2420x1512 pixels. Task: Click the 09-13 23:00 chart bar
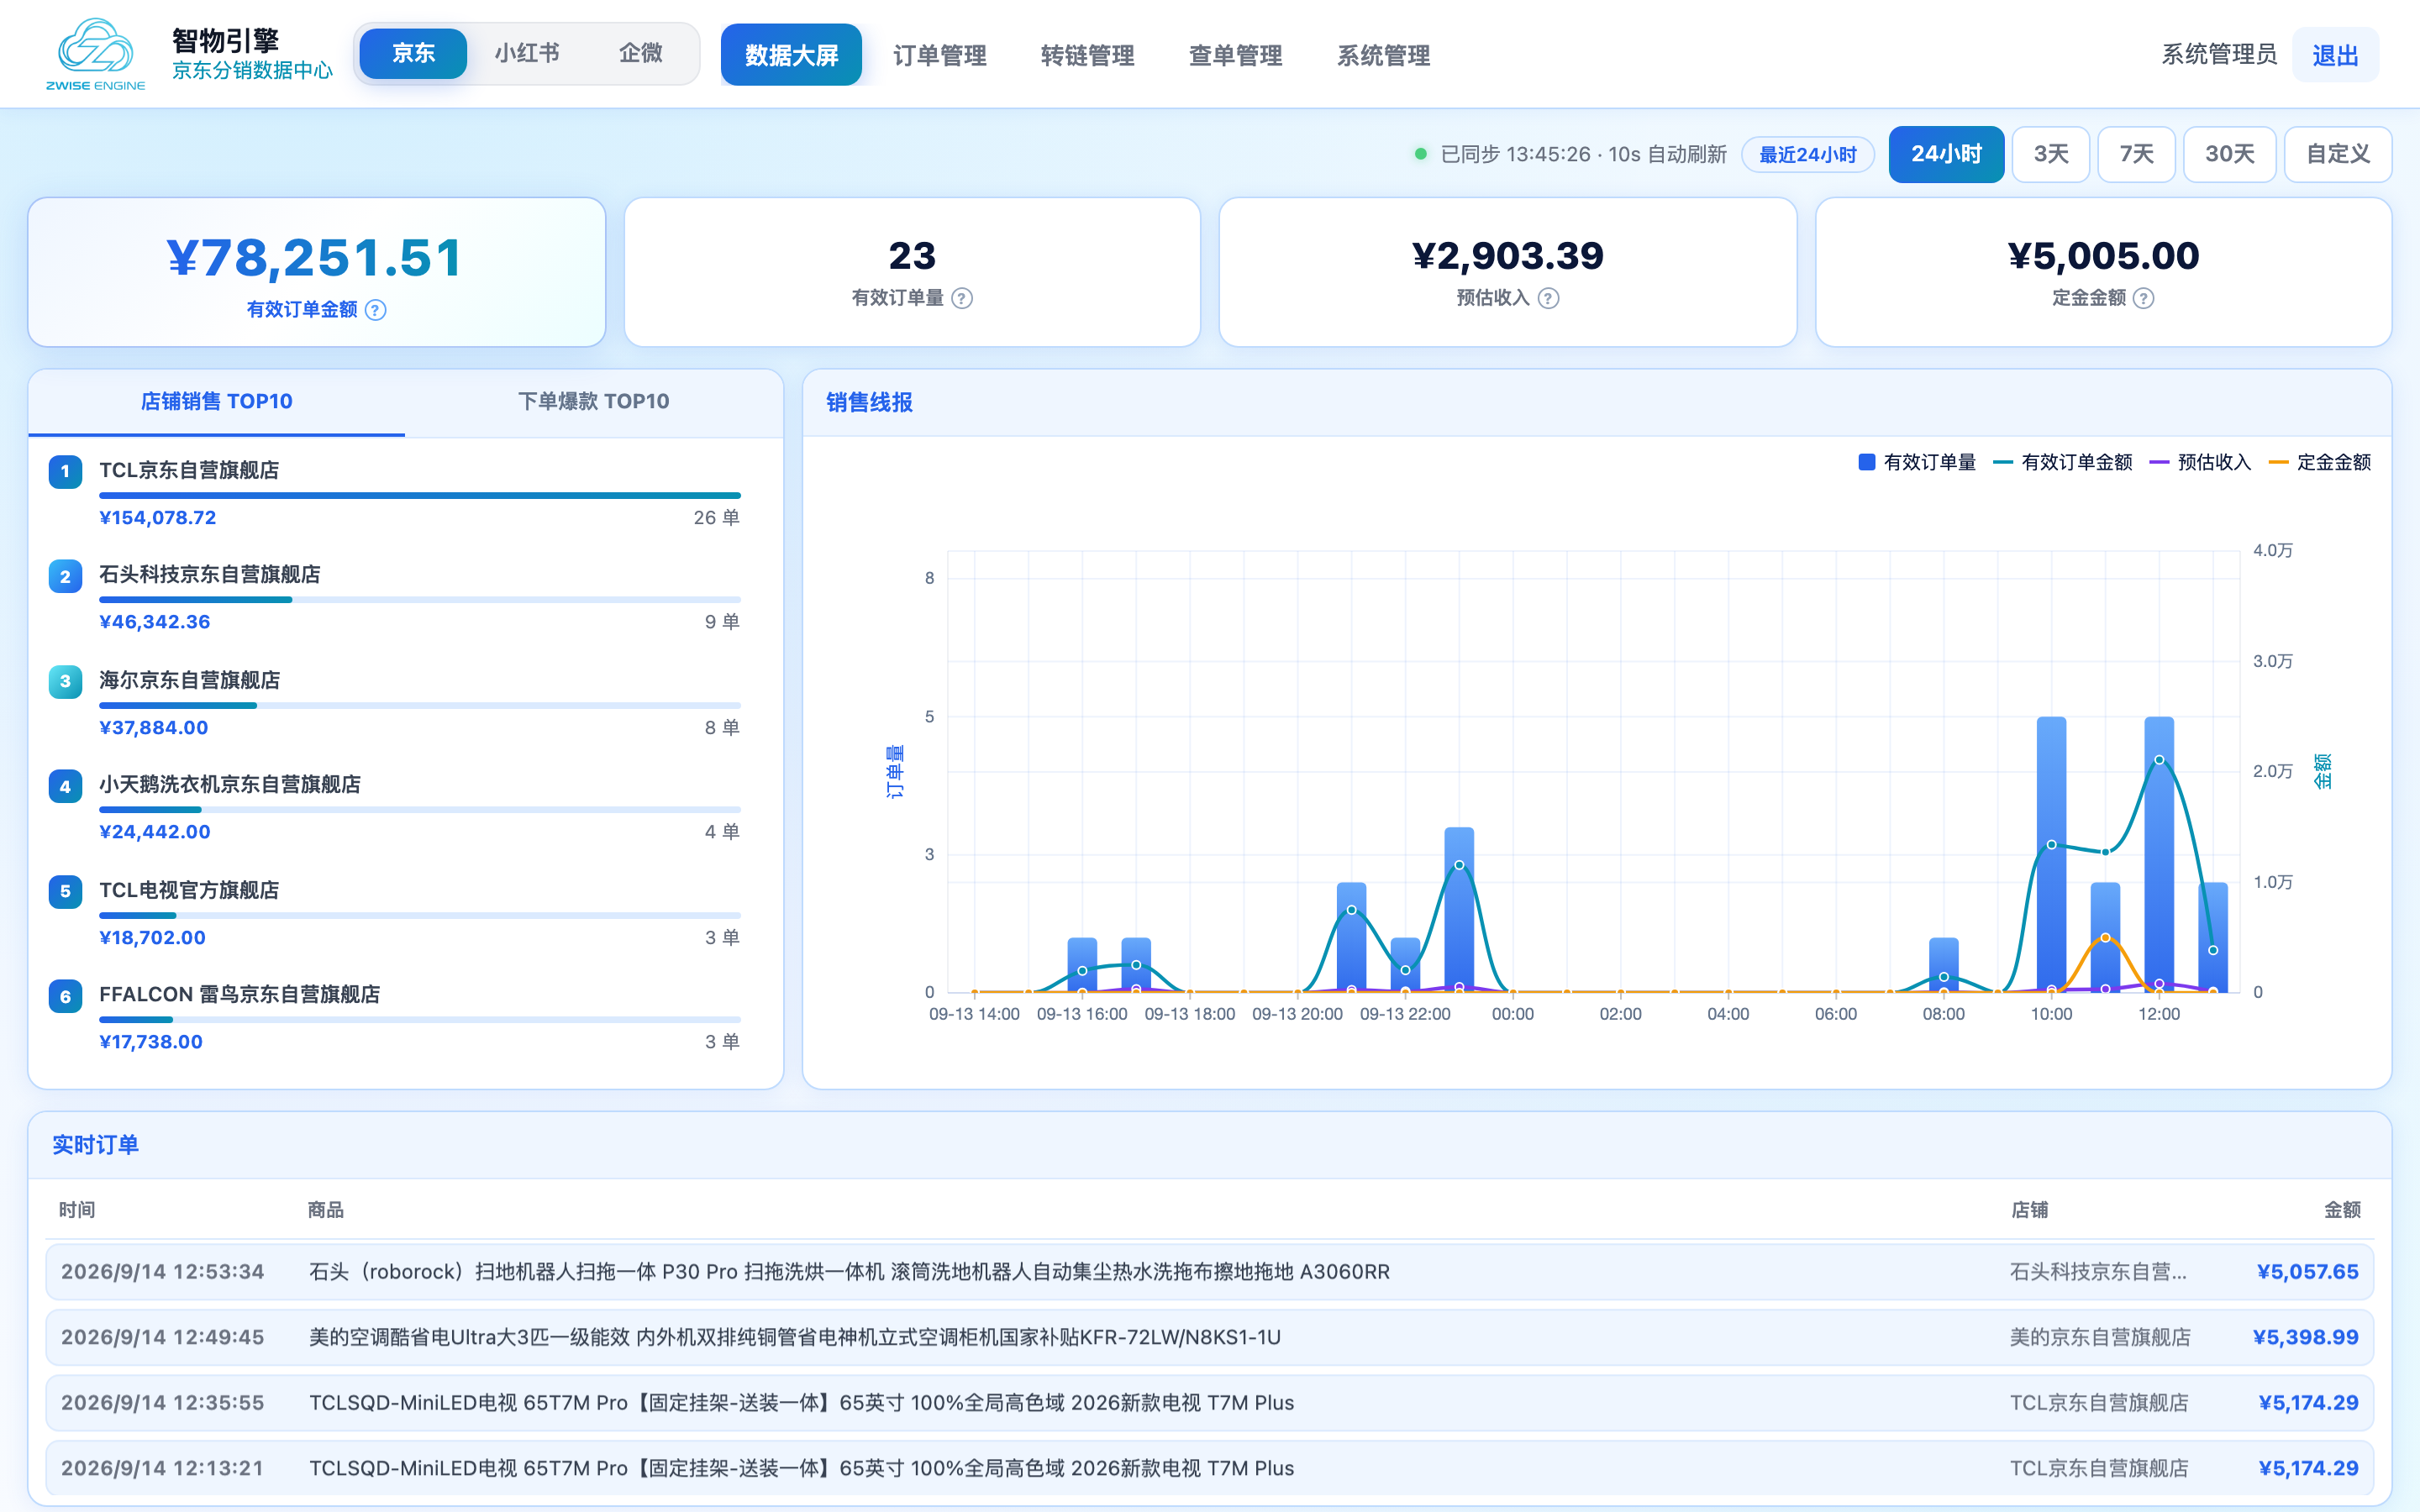tap(1459, 910)
